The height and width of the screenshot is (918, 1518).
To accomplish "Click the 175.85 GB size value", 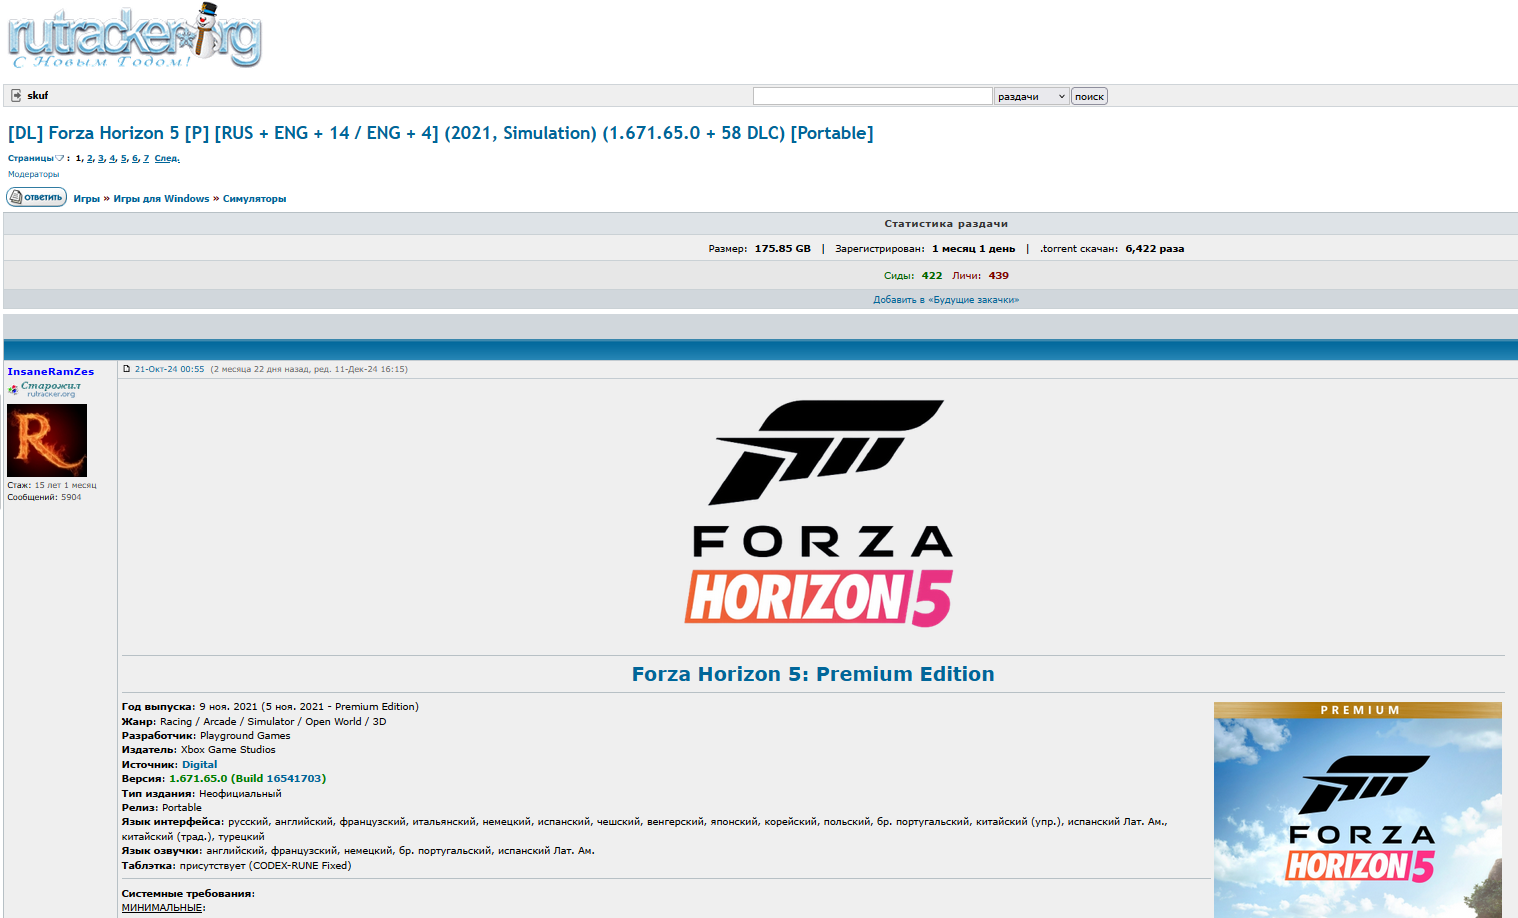I will [783, 249].
